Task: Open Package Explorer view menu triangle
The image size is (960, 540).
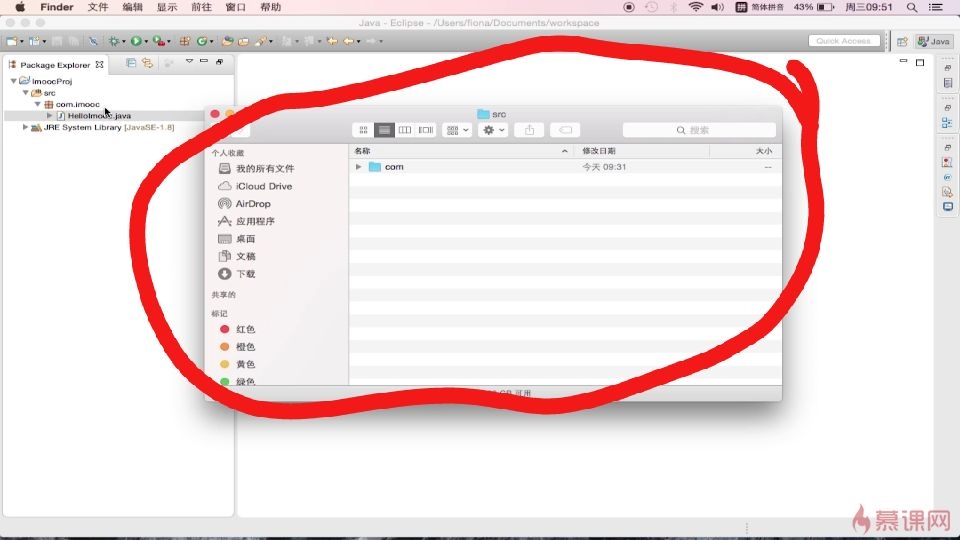Action: coord(189,61)
